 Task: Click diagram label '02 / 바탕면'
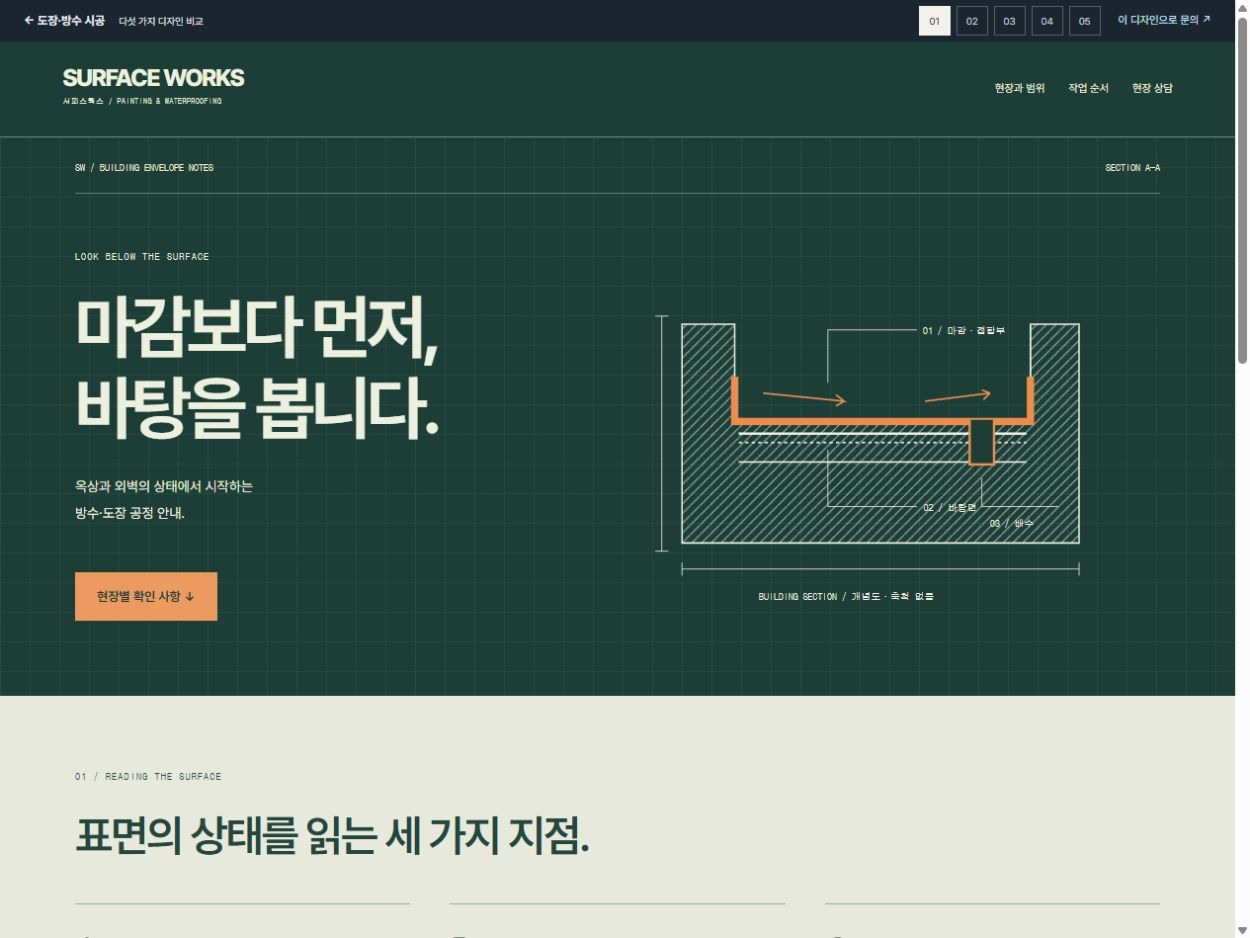click(x=949, y=508)
